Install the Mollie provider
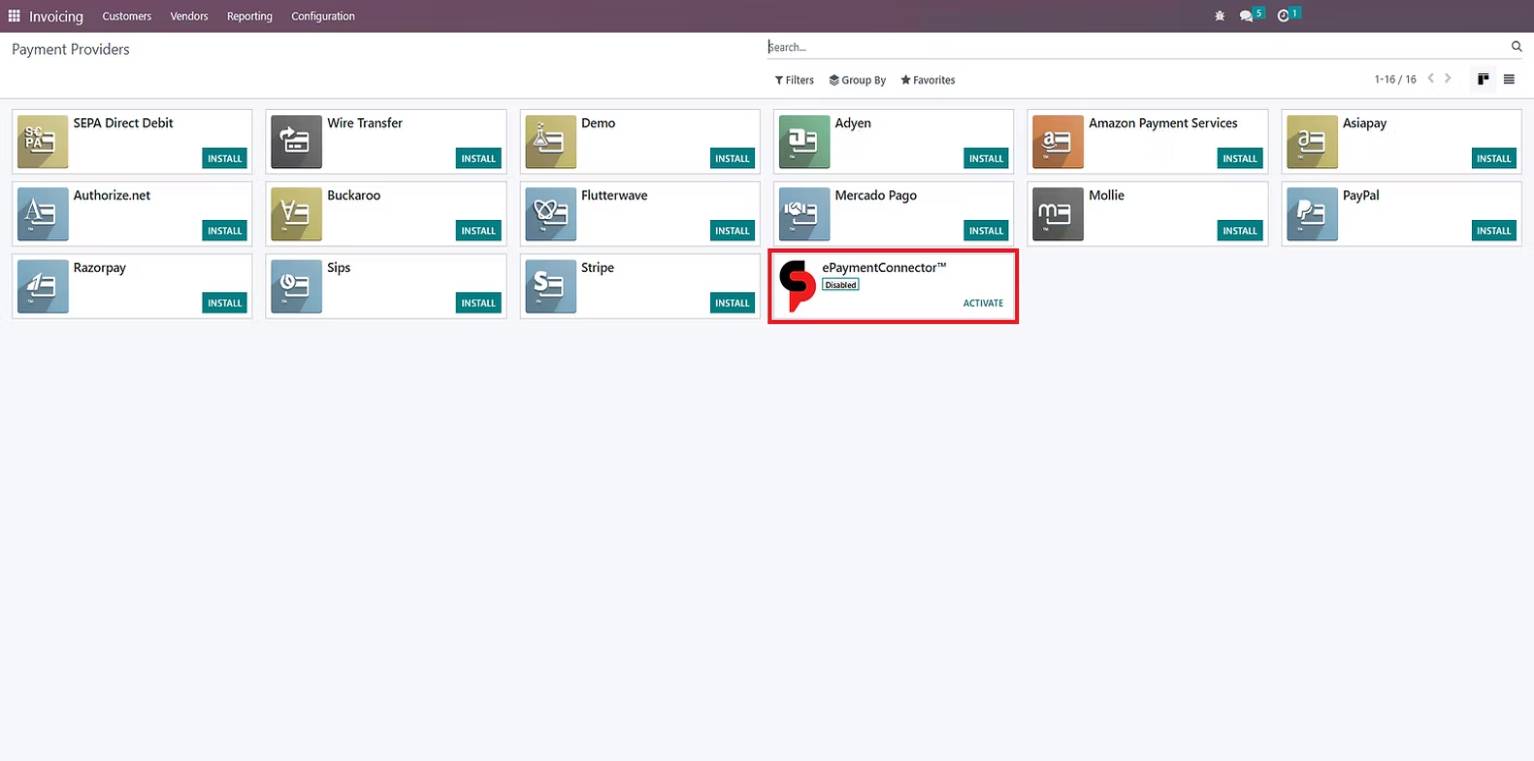1534x761 pixels. (x=1240, y=230)
